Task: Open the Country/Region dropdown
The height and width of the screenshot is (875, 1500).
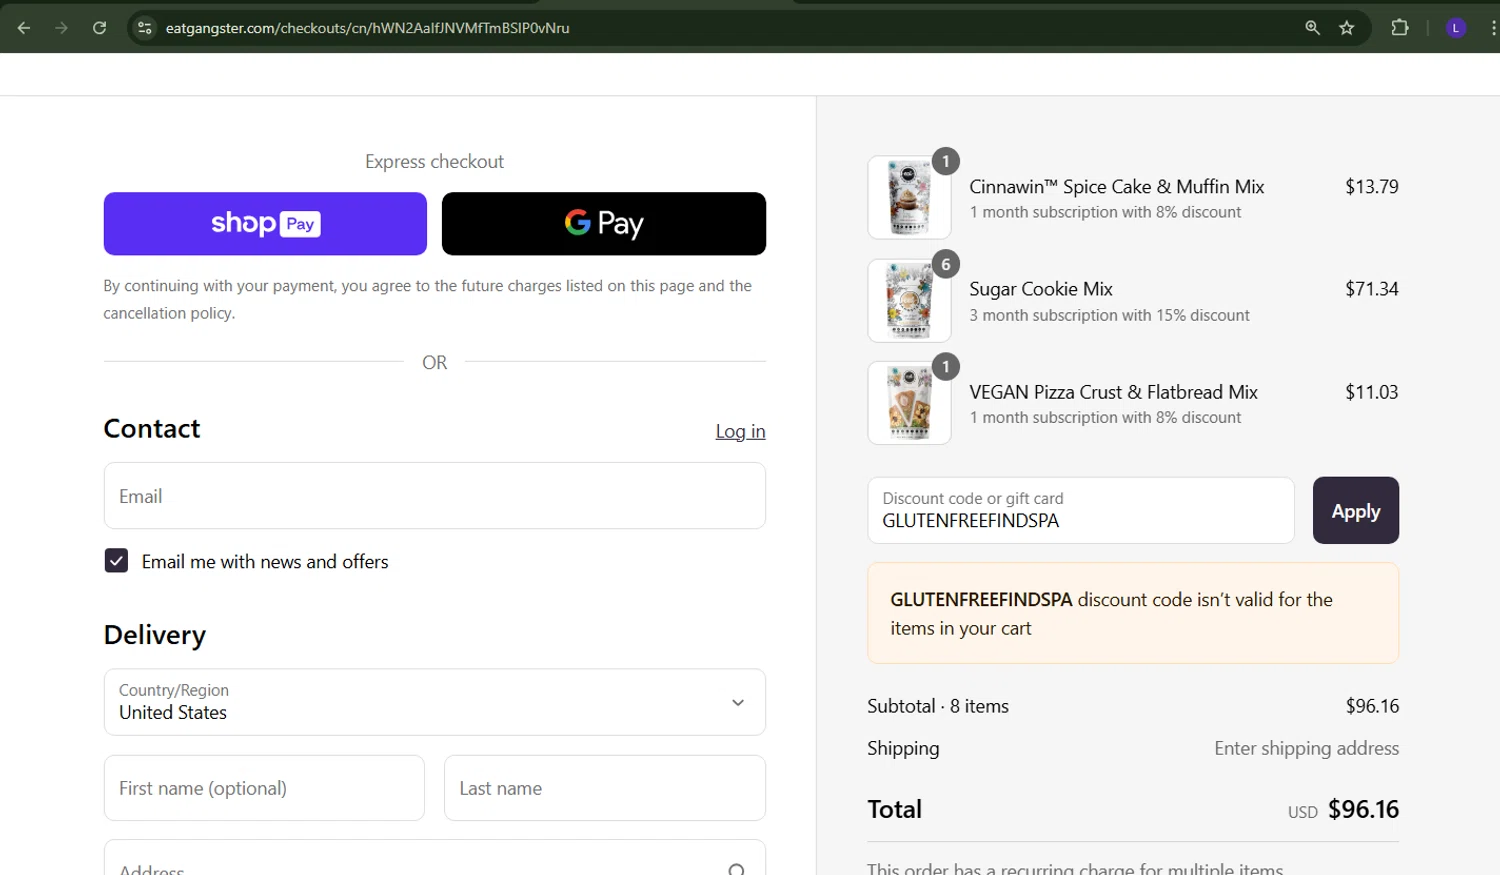Action: coord(435,702)
